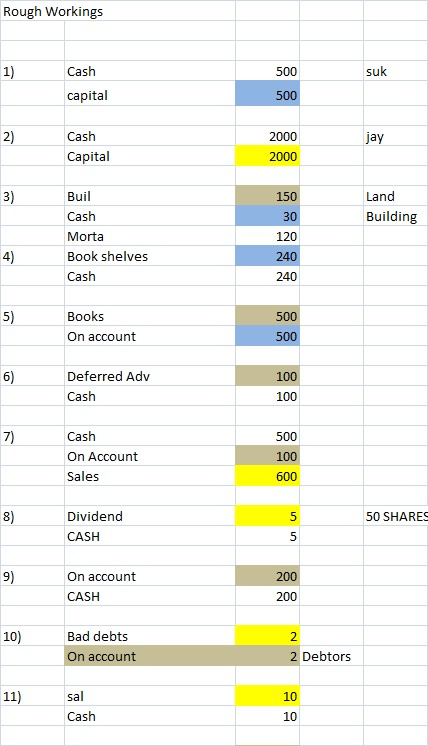Click the Books label cell
Viewport: 428px width, 746px height.
[x=150, y=316]
